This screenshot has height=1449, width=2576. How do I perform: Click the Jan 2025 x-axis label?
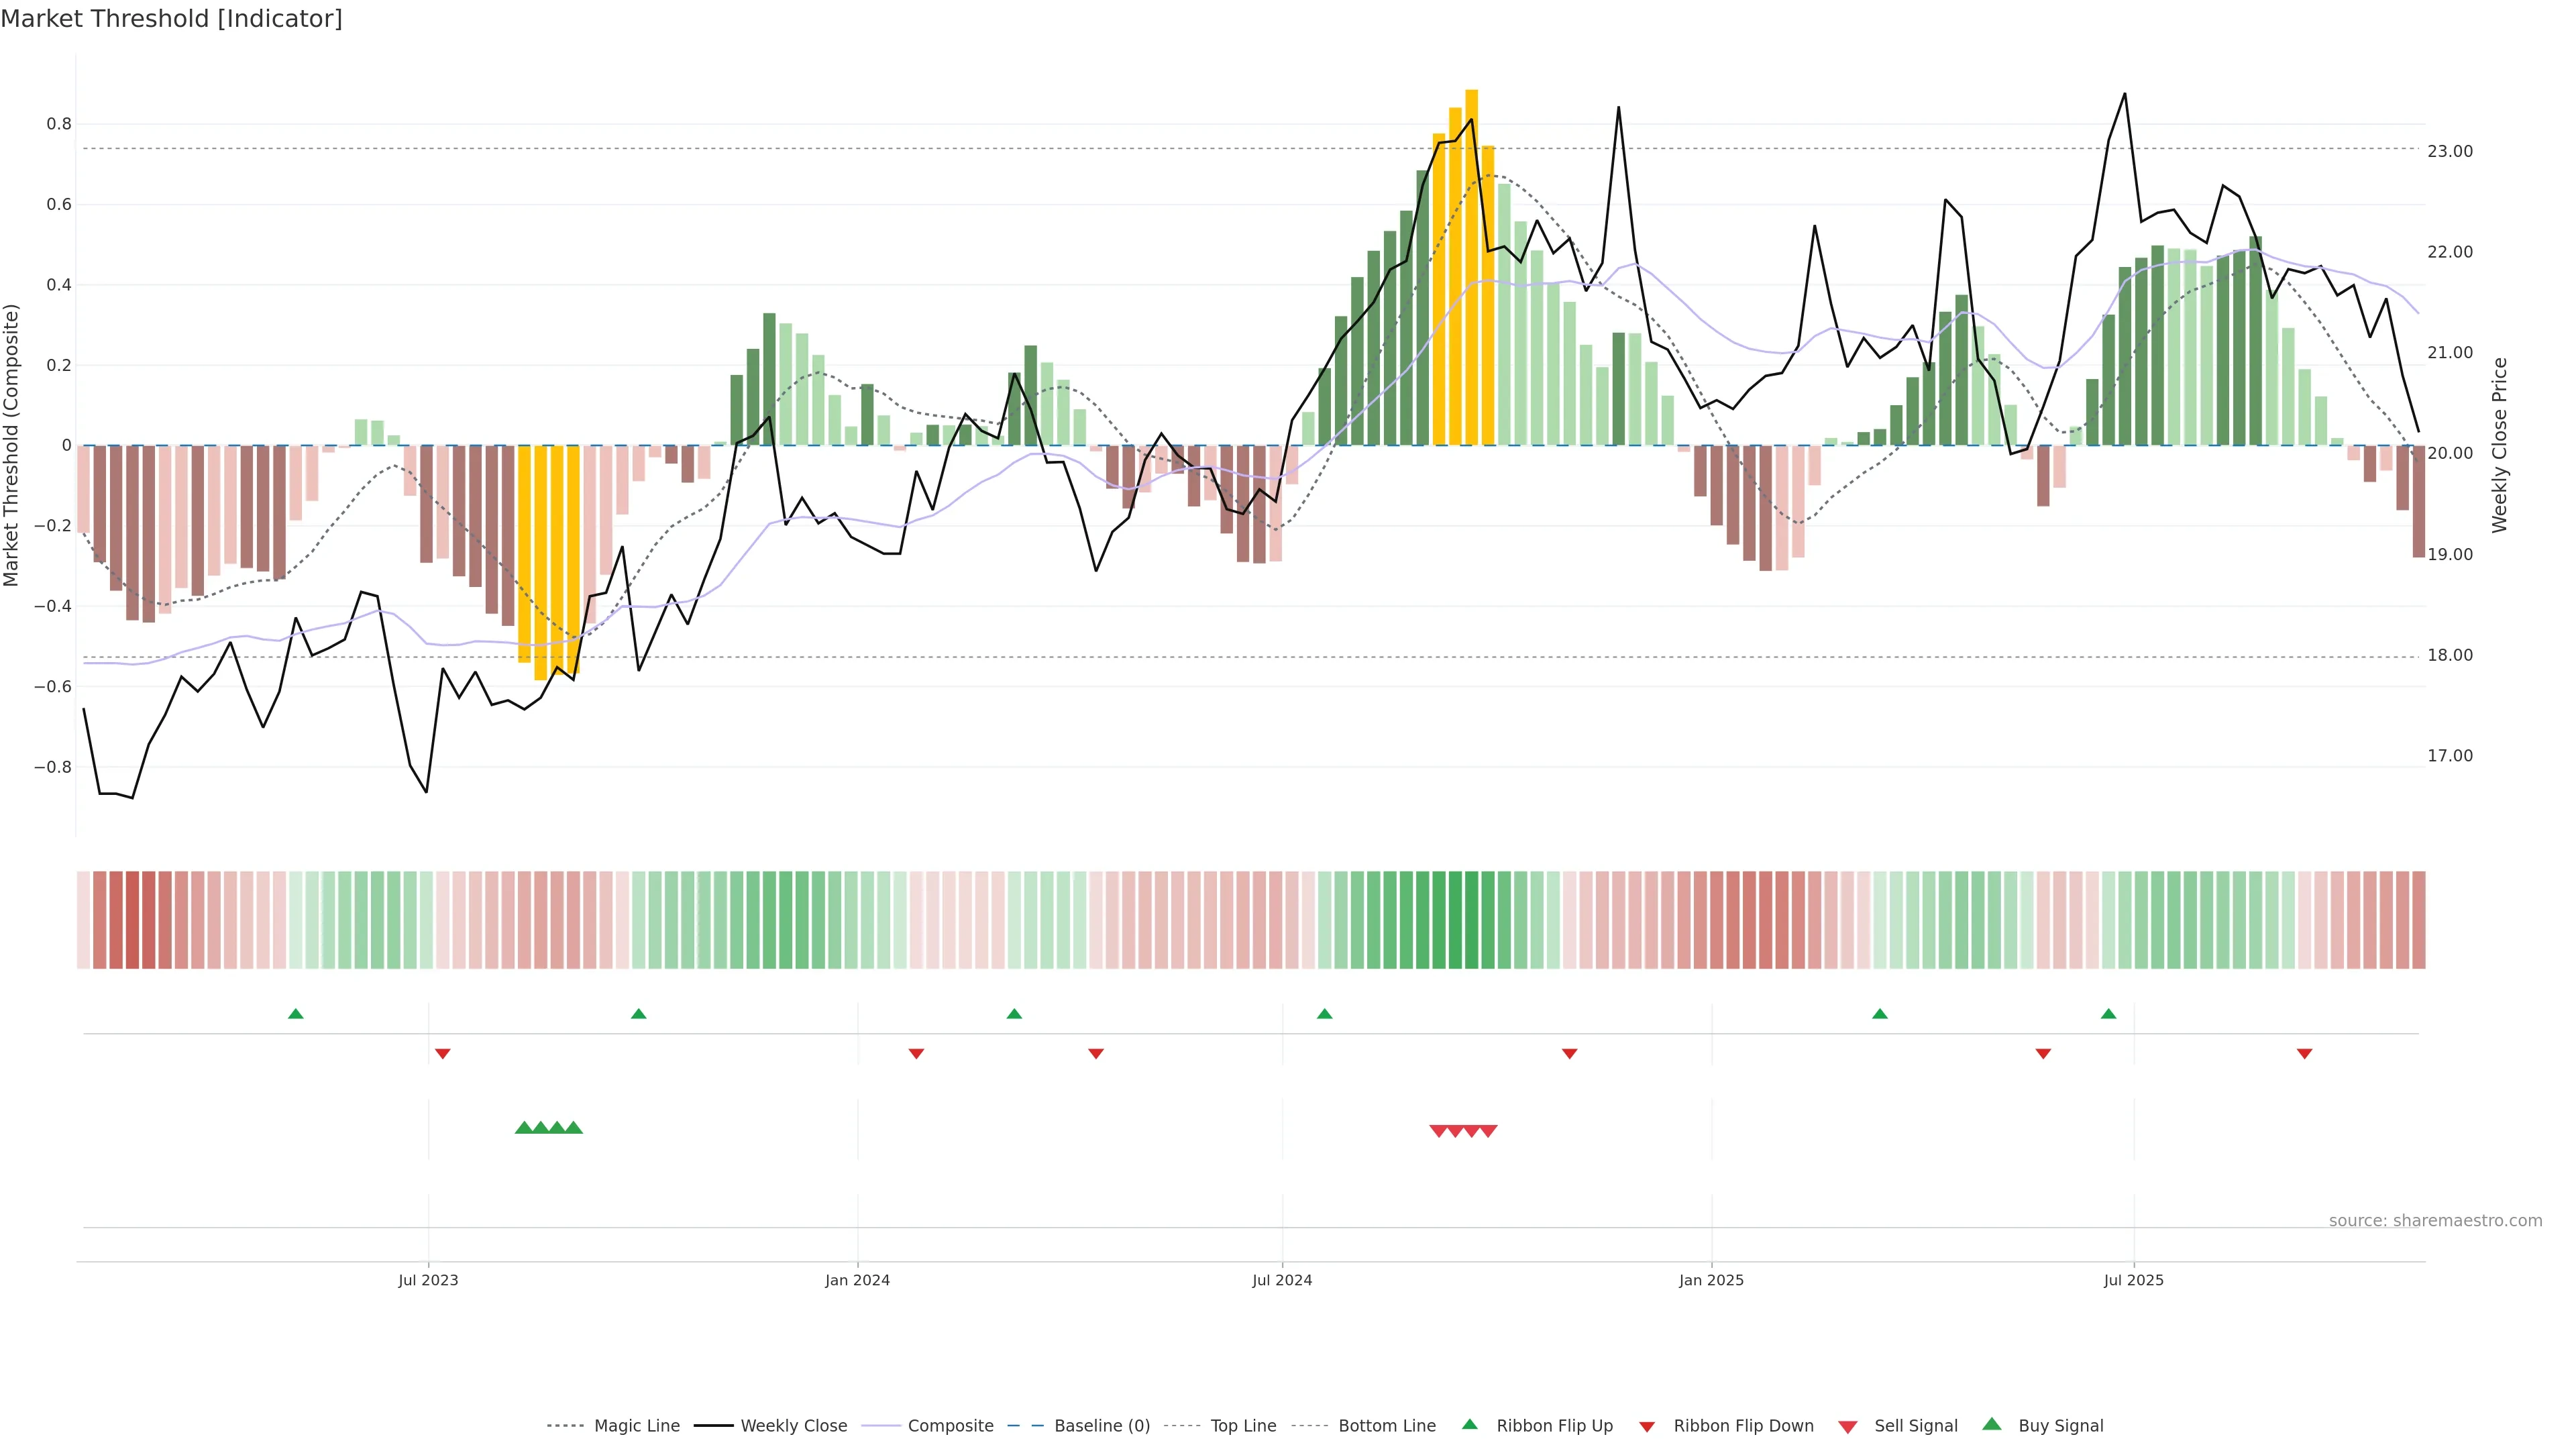click(1711, 1280)
